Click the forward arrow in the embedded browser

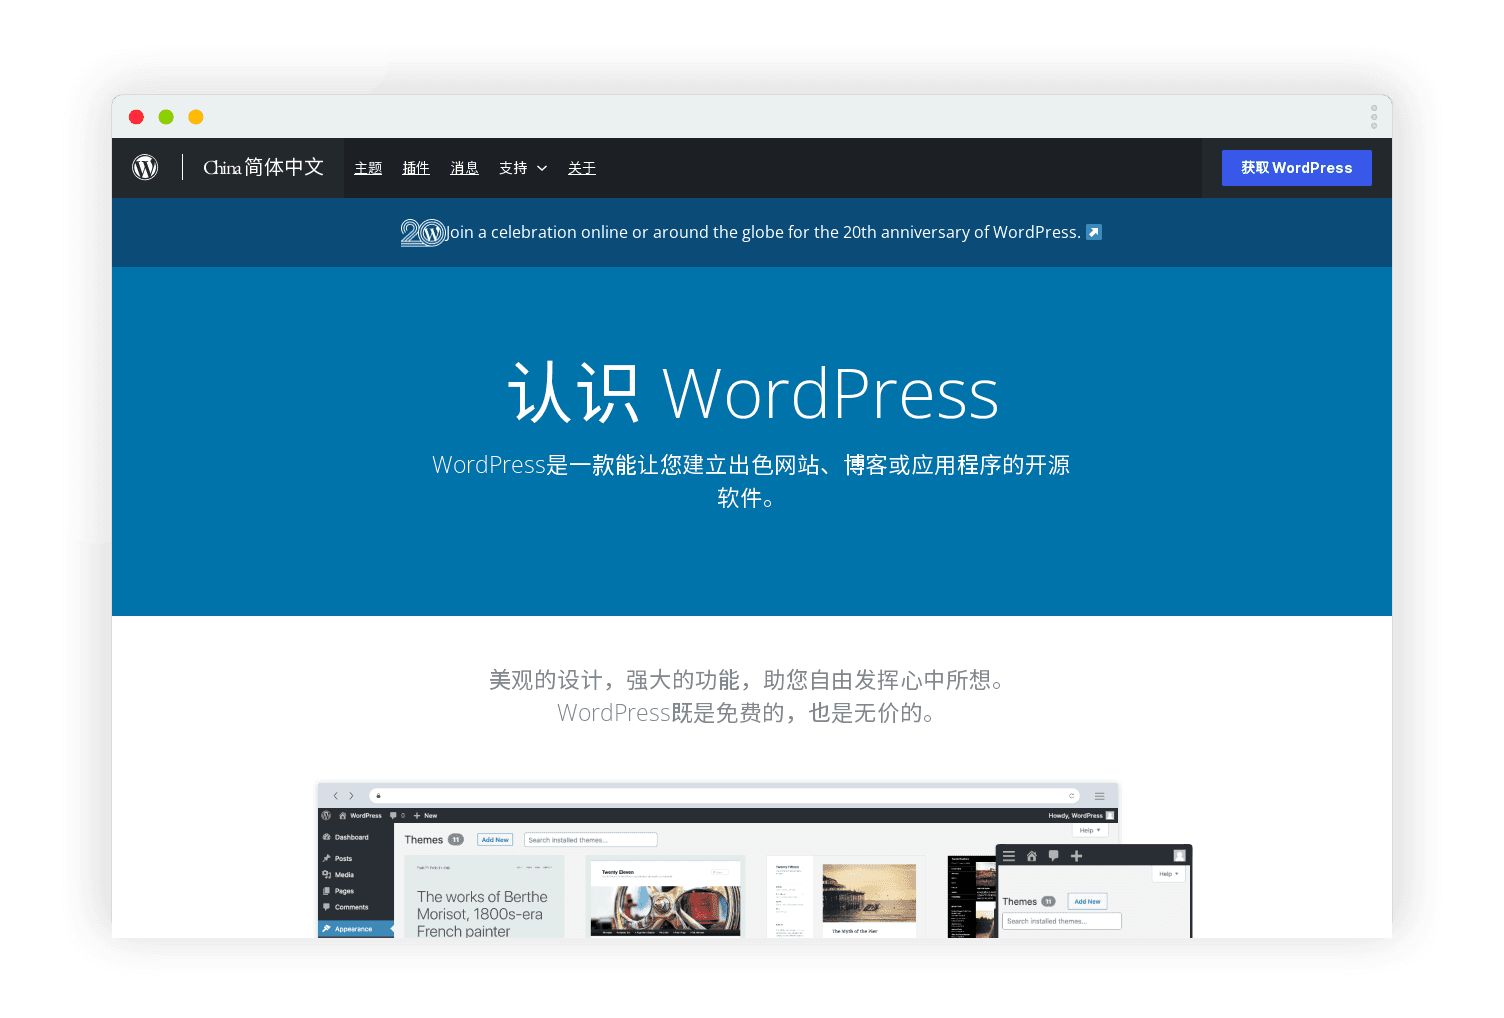pyautogui.click(x=351, y=796)
